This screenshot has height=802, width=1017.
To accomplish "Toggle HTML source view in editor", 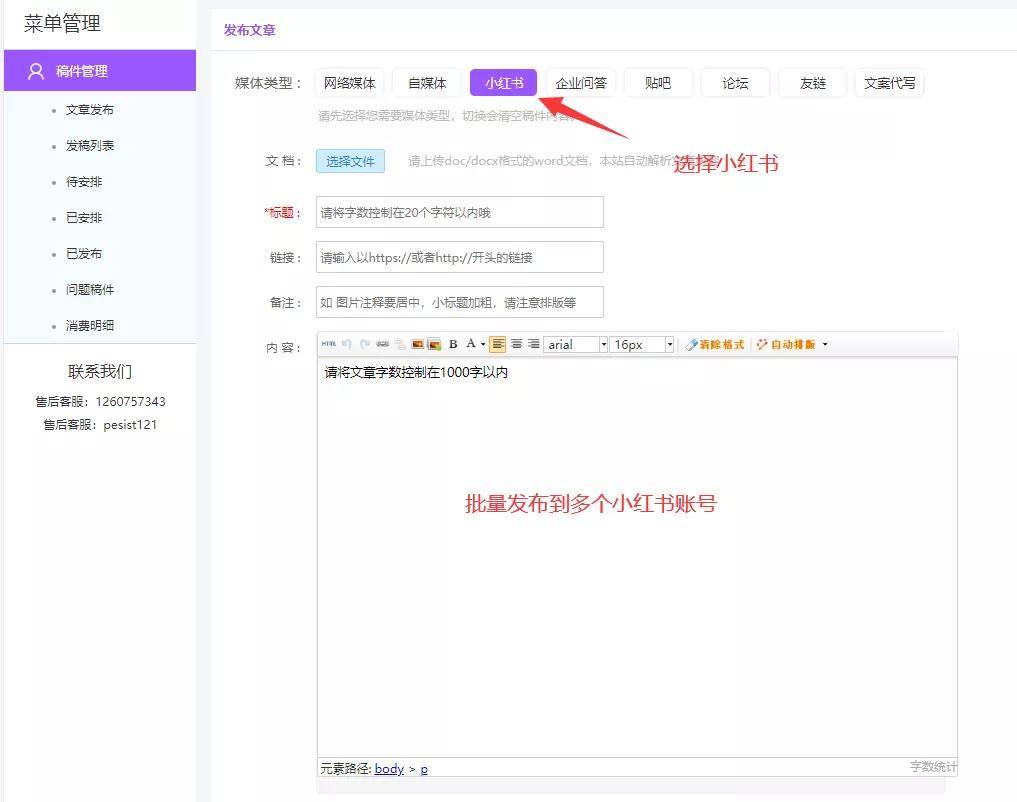I will tap(329, 344).
